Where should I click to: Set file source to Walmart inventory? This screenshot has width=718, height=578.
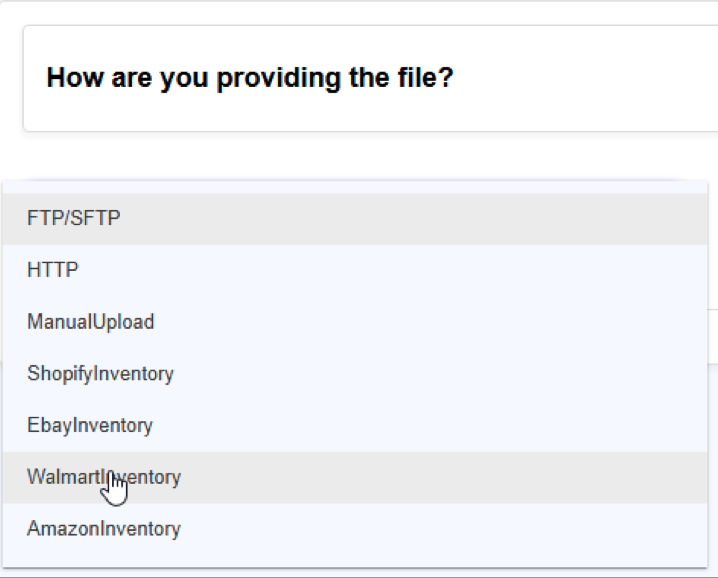[355, 477]
